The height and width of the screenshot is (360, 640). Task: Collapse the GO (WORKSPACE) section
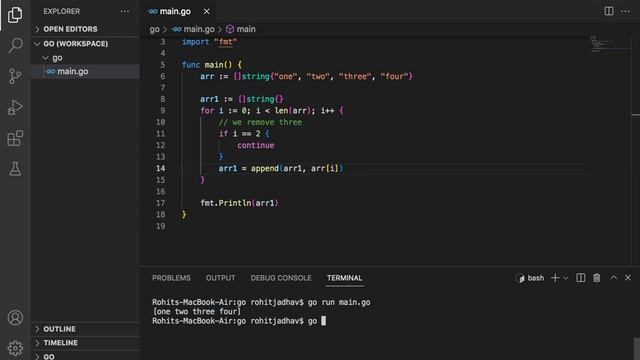pyautogui.click(x=85, y=44)
